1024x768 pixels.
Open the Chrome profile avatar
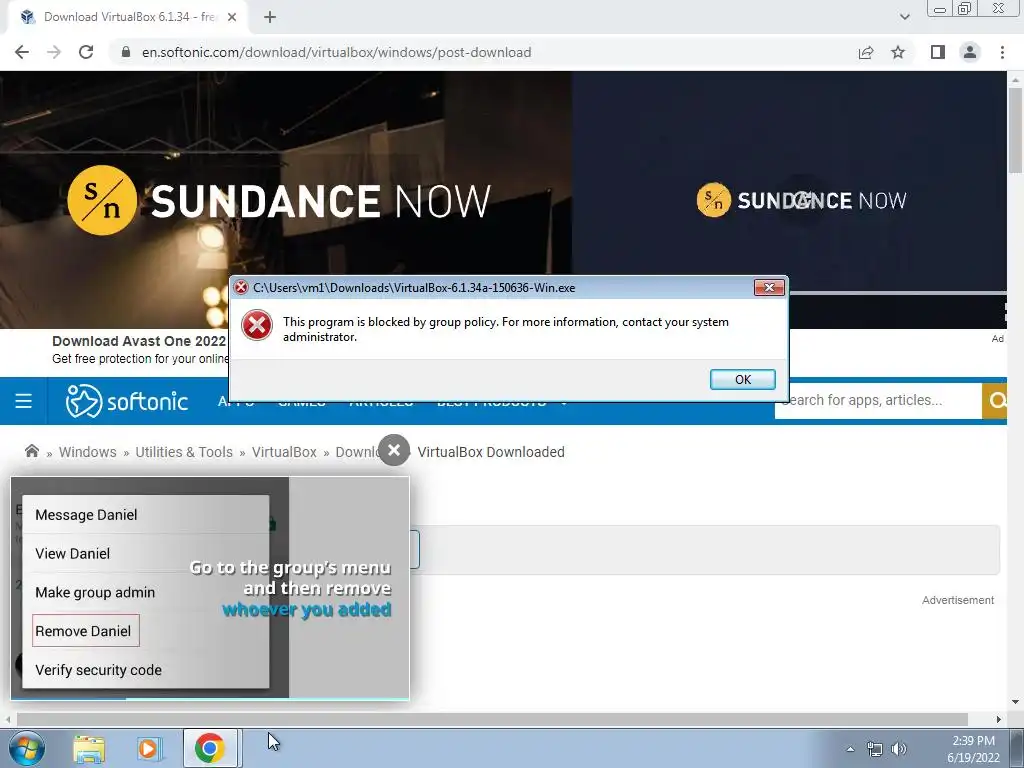pyautogui.click(x=970, y=52)
